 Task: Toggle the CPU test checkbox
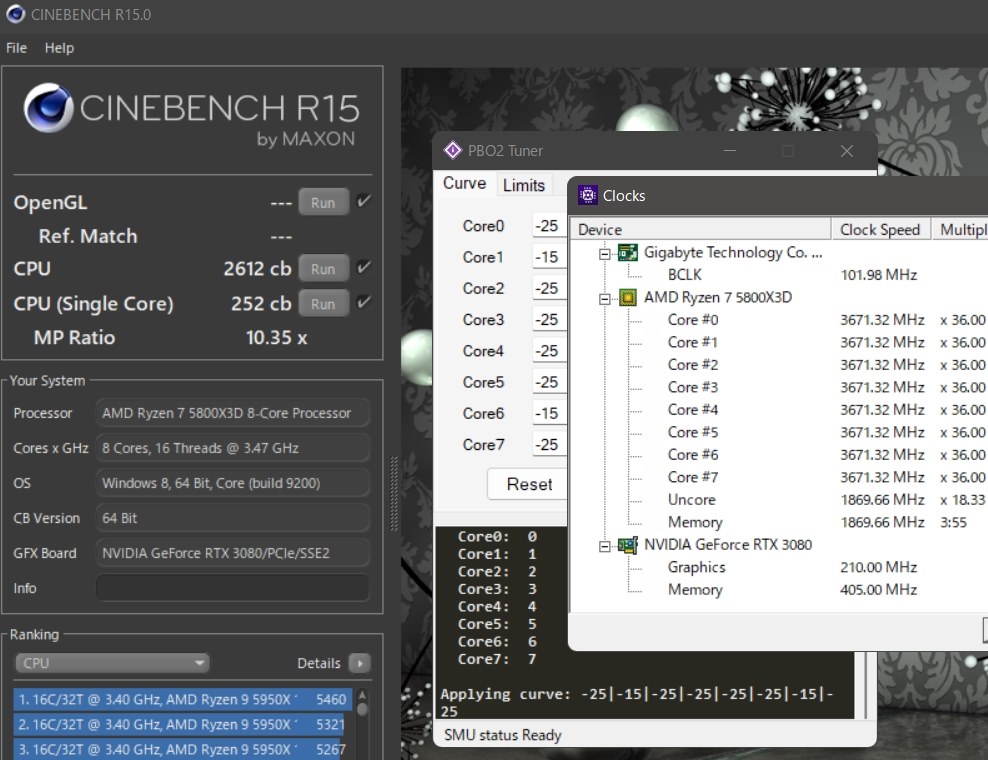click(364, 268)
